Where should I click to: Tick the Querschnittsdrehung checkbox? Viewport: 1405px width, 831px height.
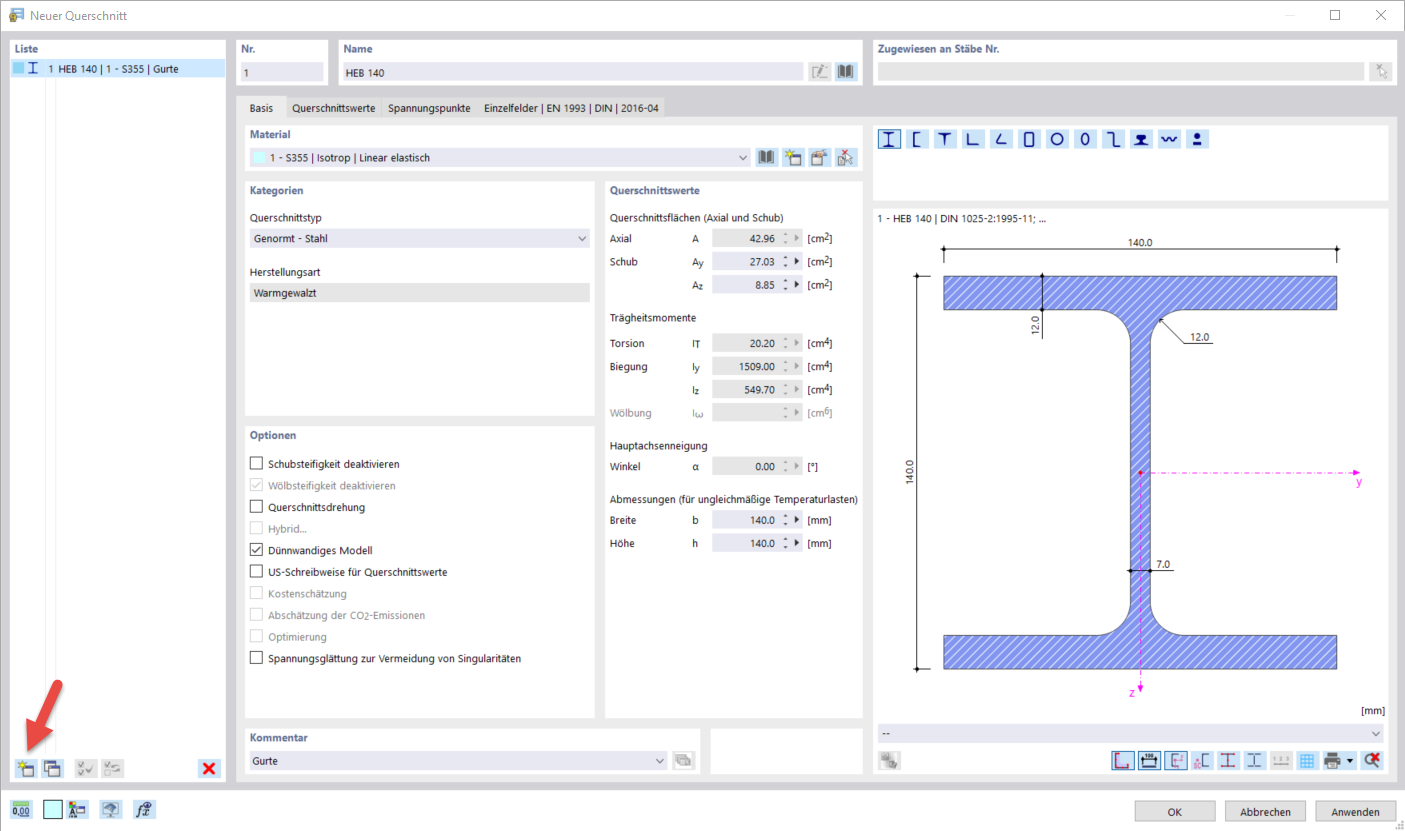257,507
